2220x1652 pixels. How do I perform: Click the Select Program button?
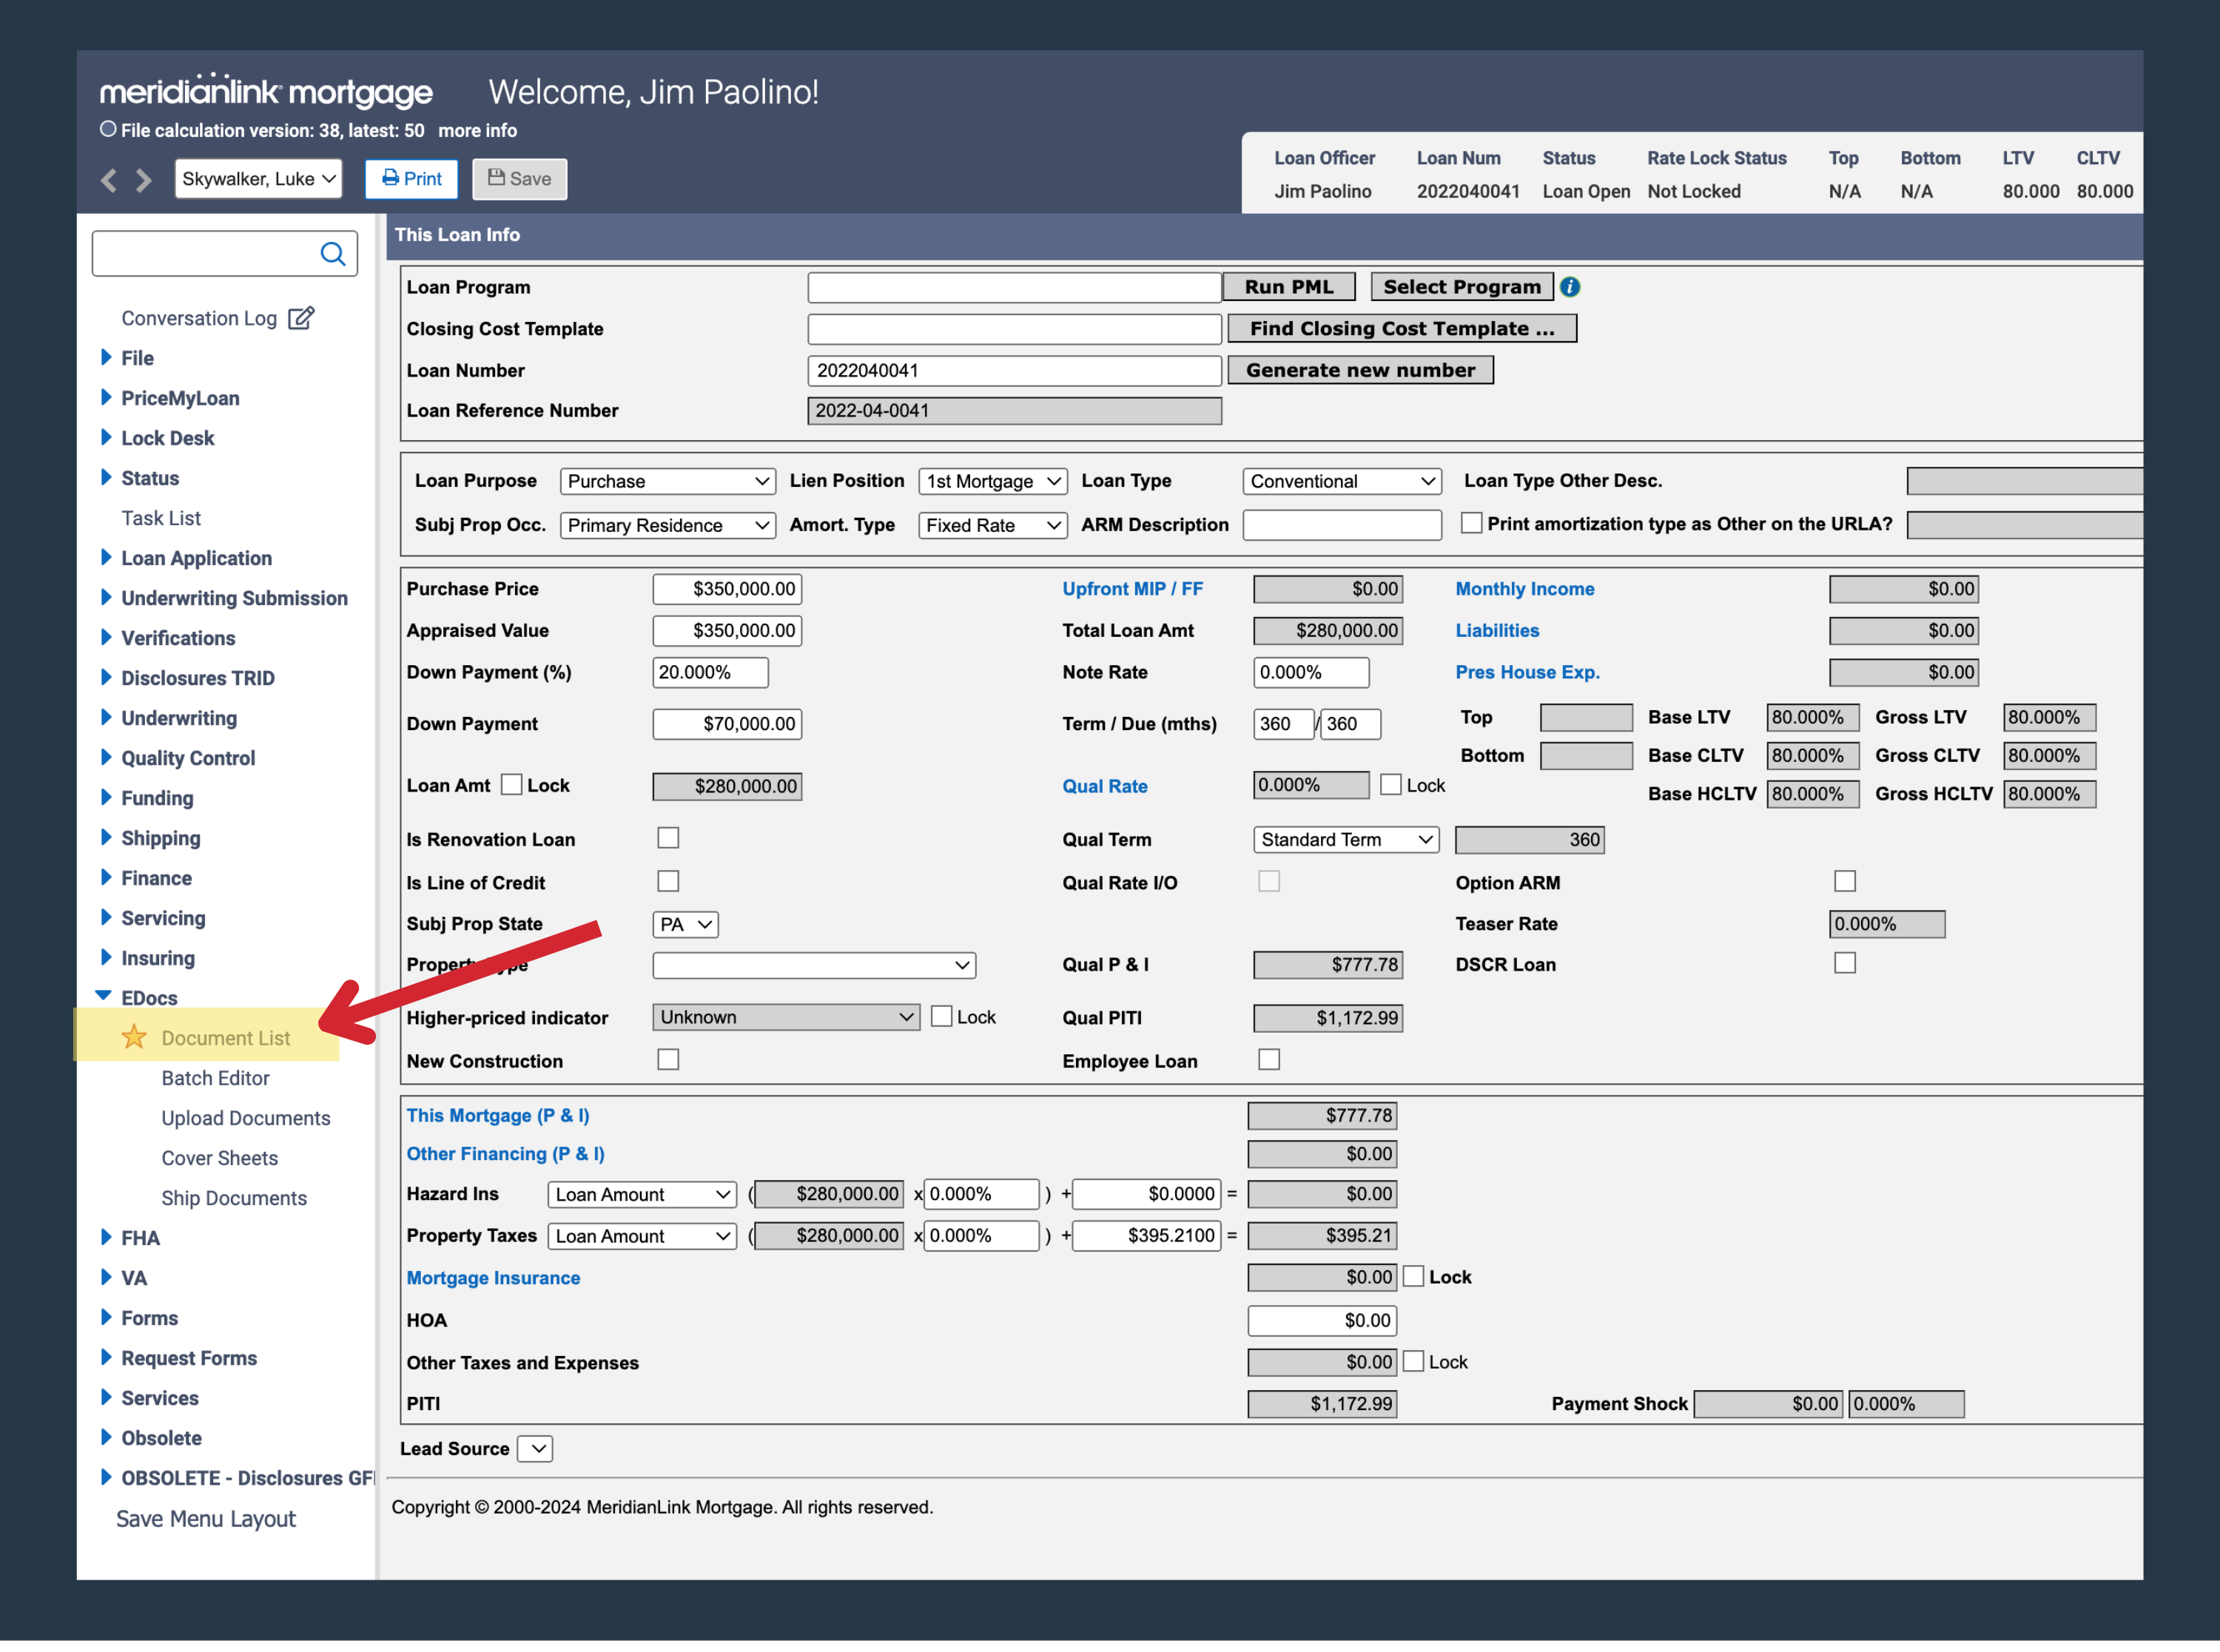[1462, 287]
